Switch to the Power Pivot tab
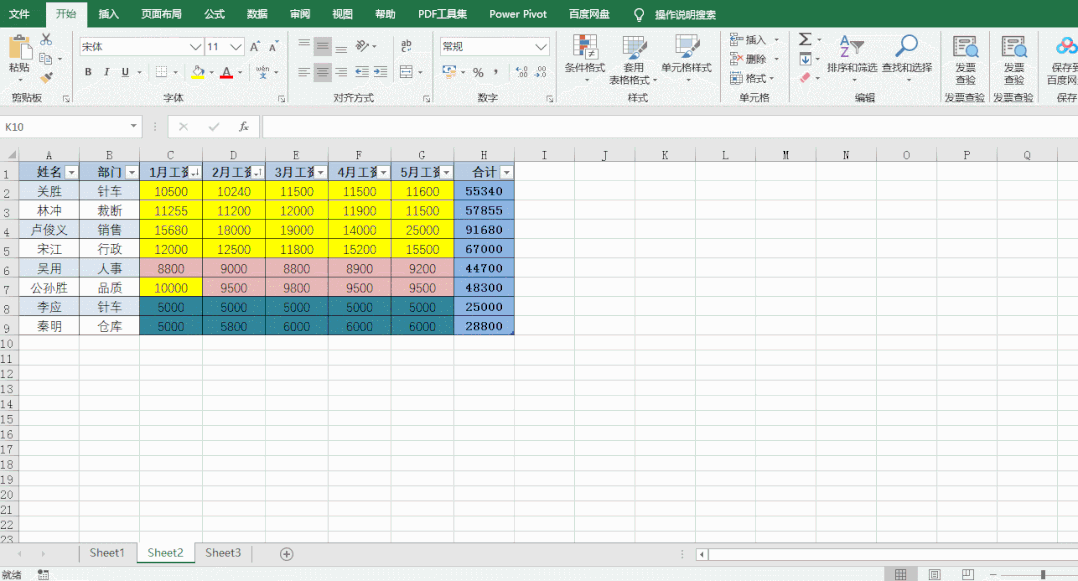This screenshot has width=1078, height=581. [x=518, y=14]
